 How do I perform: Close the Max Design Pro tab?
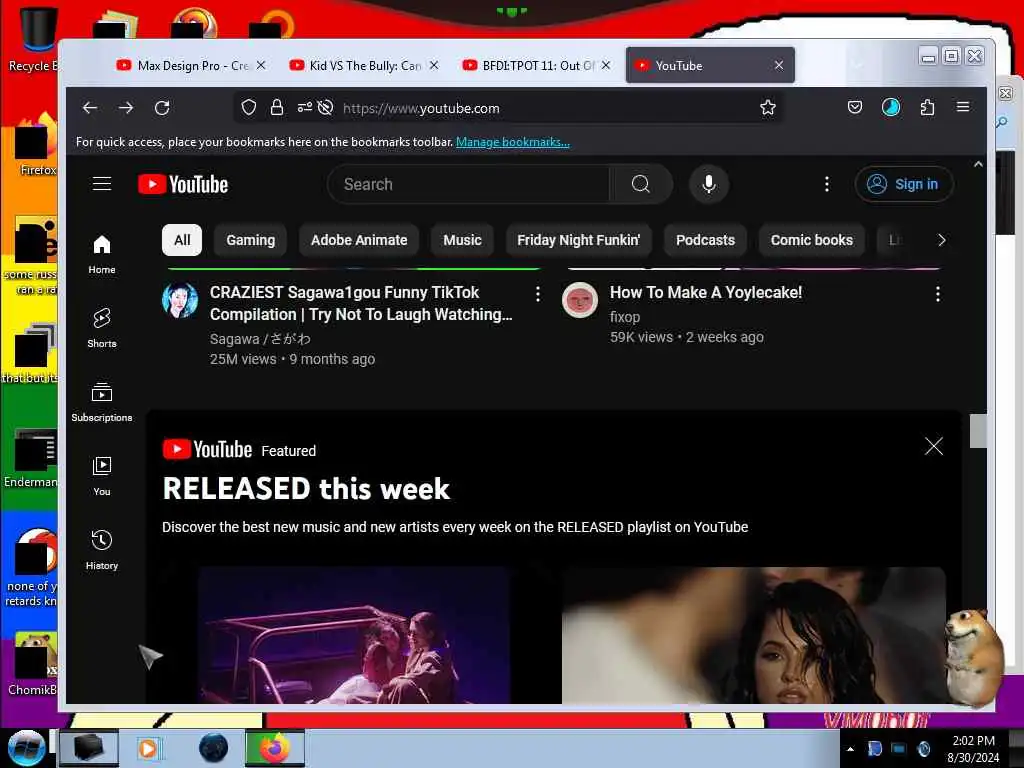(x=261, y=65)
